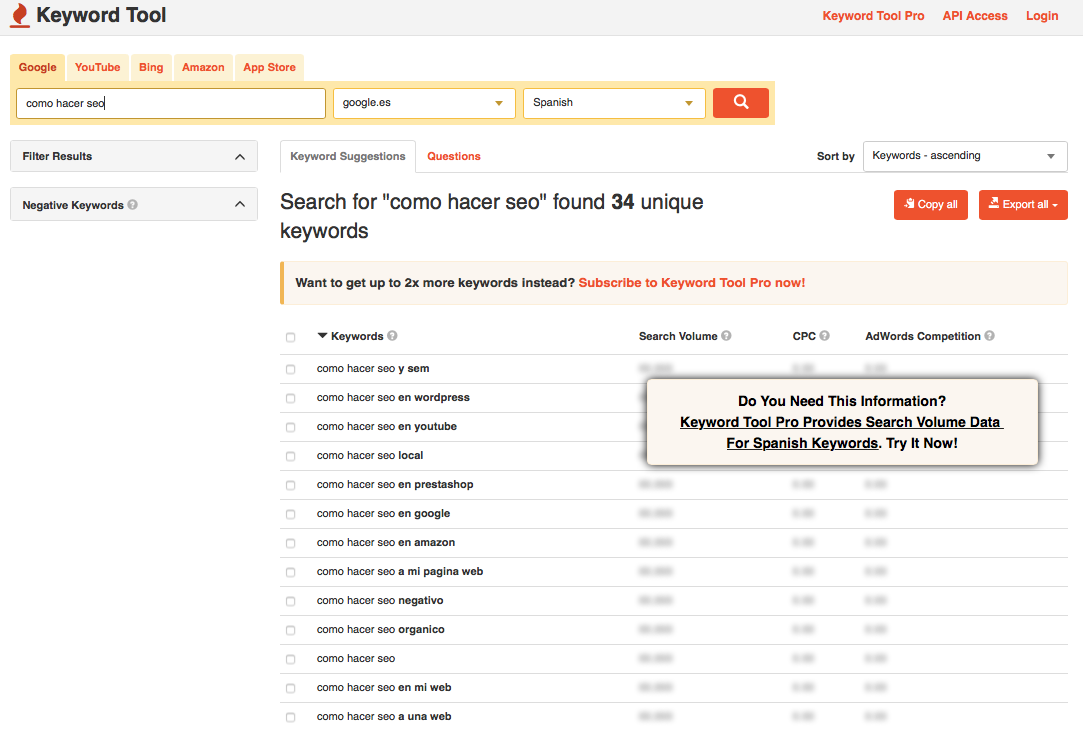Viewport: 1083px width, 729px height.
Task: Click keyword "como hacer seo organico"
Action: [381, 629]
